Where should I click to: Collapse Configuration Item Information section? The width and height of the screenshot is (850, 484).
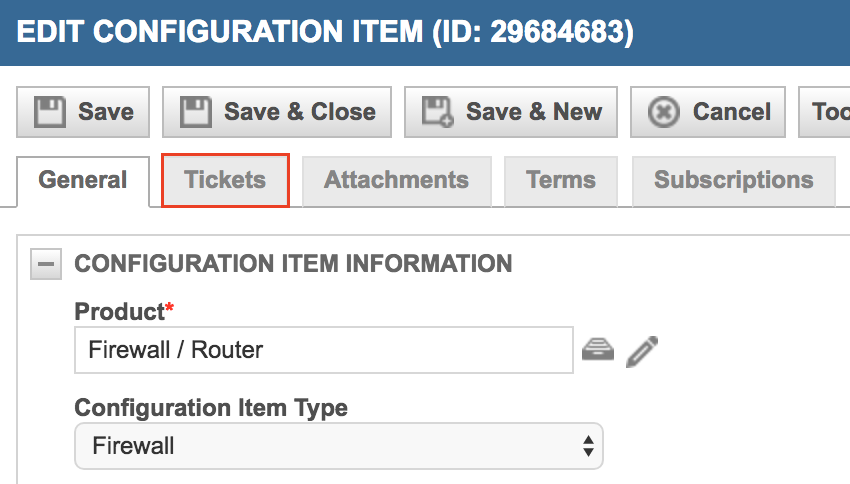click(46, 264)
